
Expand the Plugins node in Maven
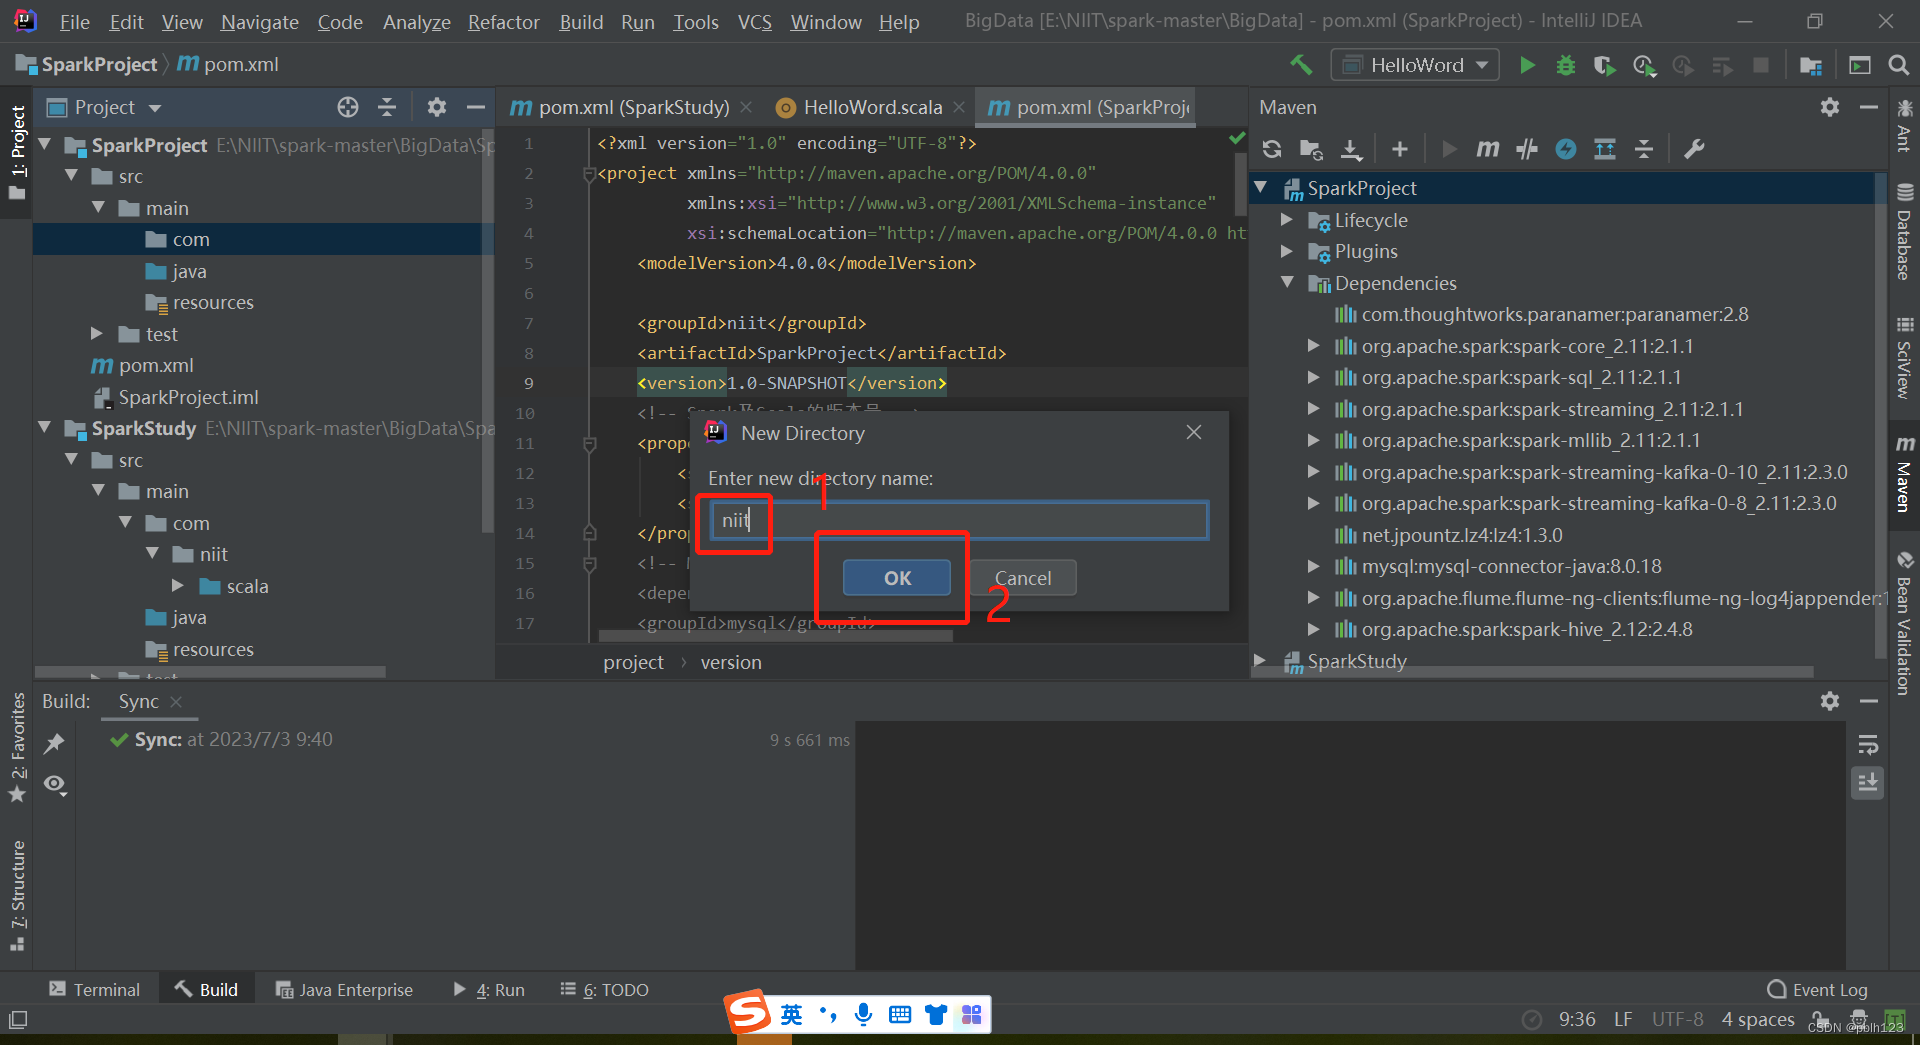tap(1288, 251)
